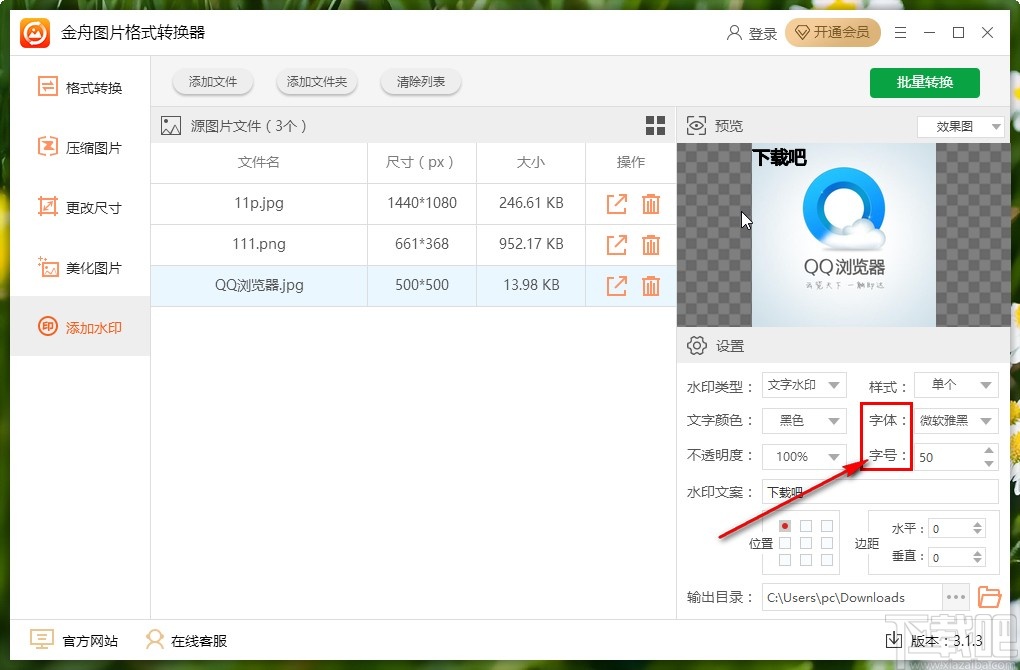Click the hamburger menu icon near window controls
This screenshot has width=1020, height=670.
pyautogui.click(x=899, y=32)
